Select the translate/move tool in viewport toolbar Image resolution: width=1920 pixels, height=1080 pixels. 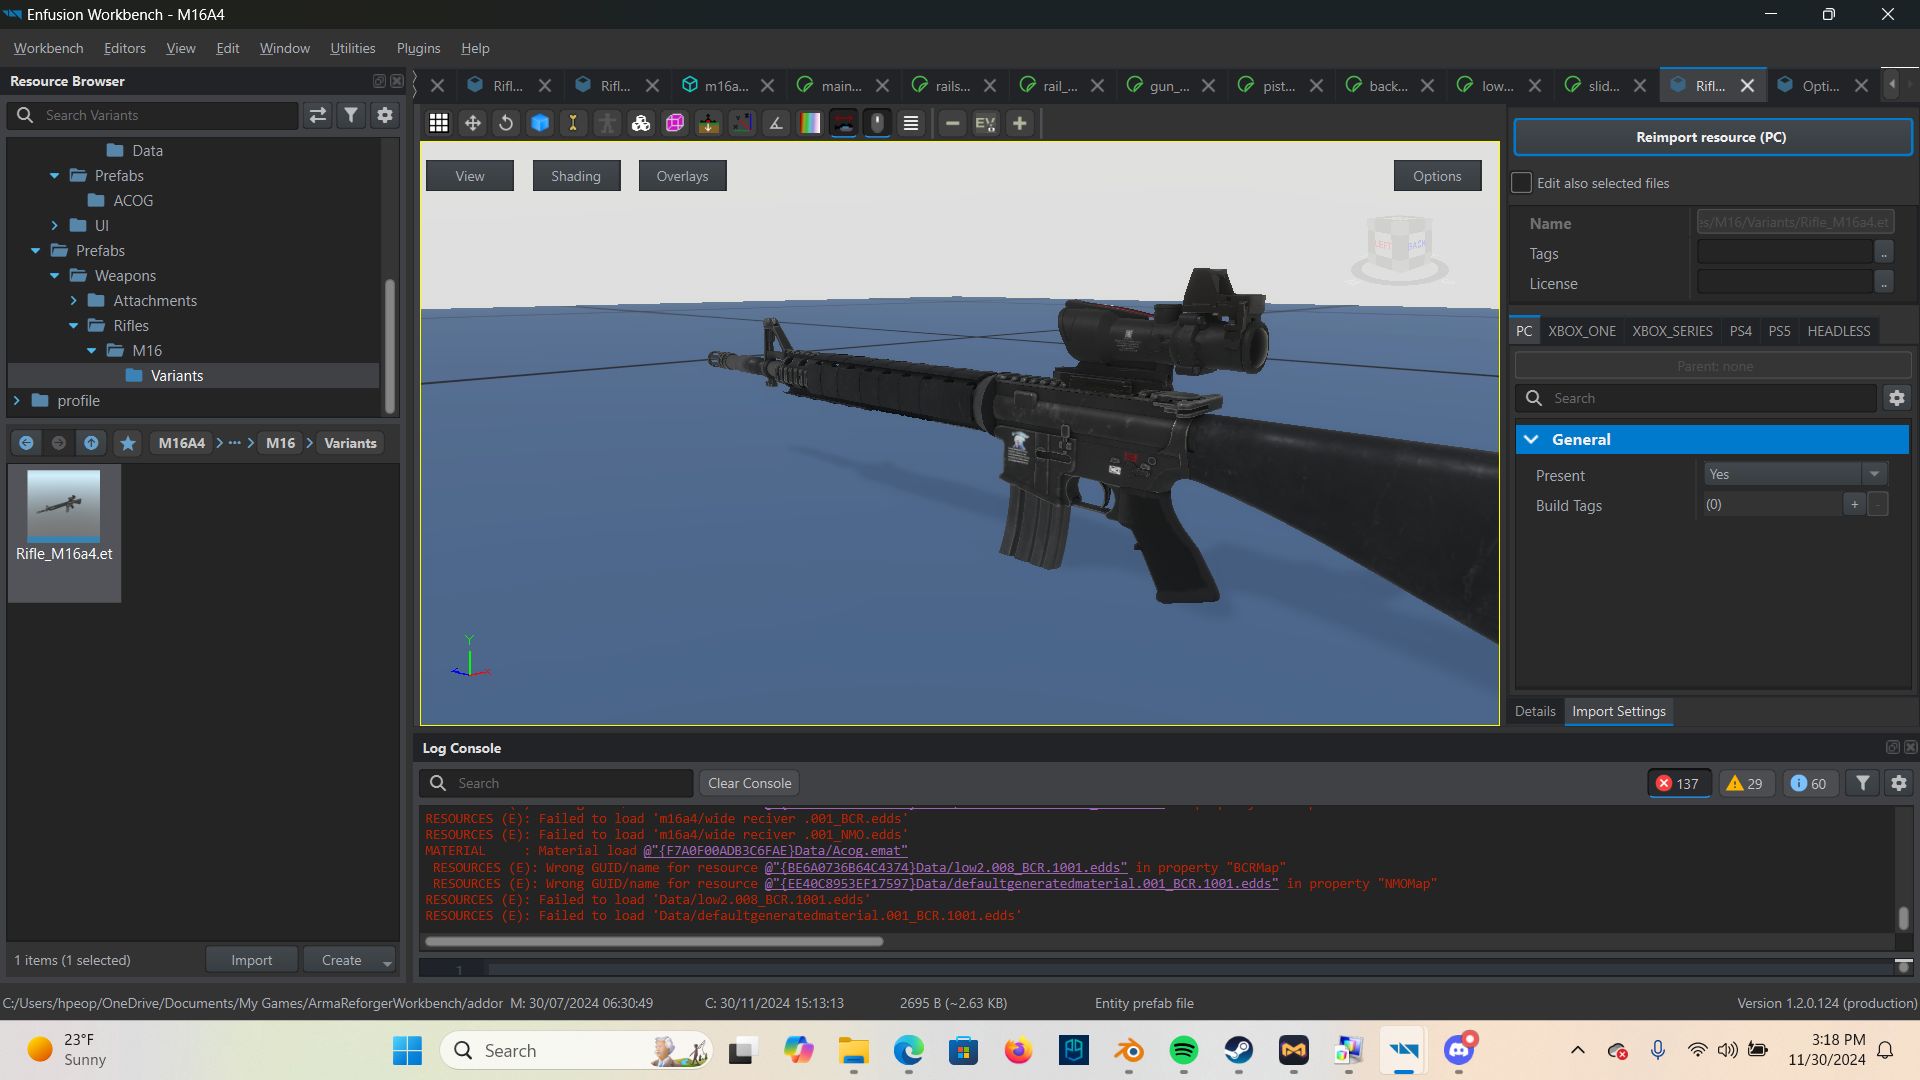click(x=472, y=123)
